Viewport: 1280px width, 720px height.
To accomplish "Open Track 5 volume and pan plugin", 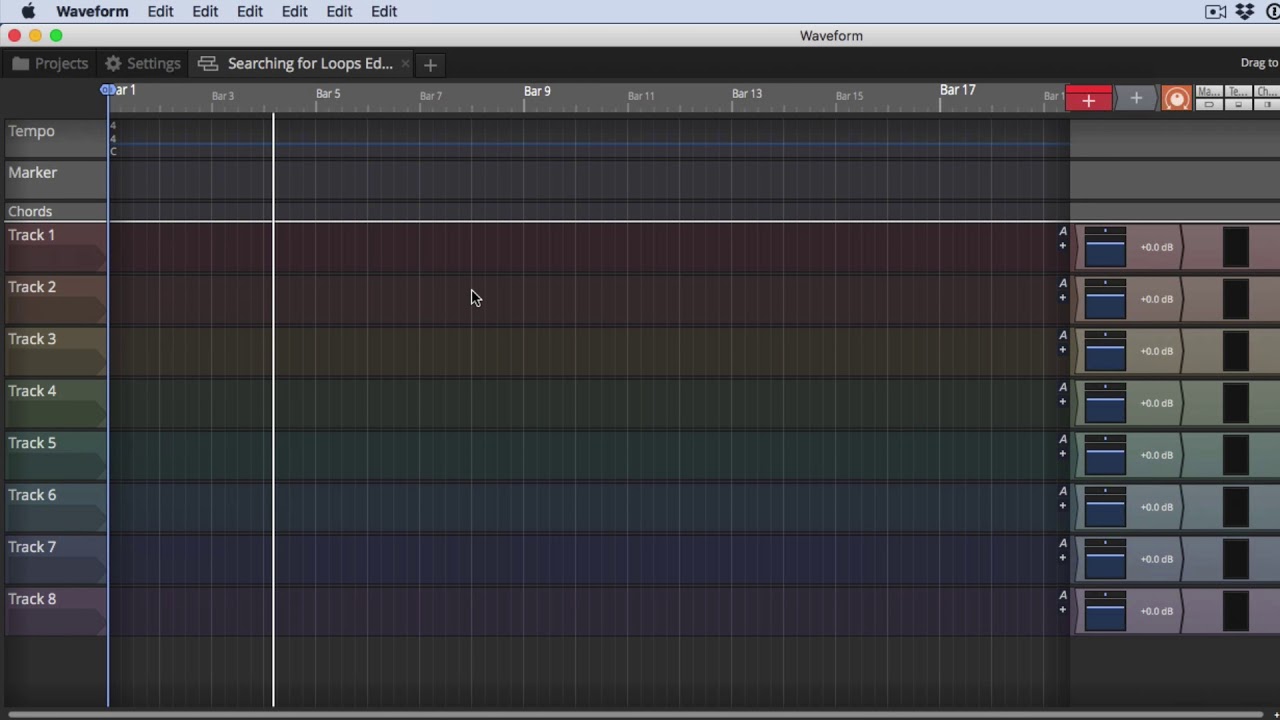I will (1105, 455).
